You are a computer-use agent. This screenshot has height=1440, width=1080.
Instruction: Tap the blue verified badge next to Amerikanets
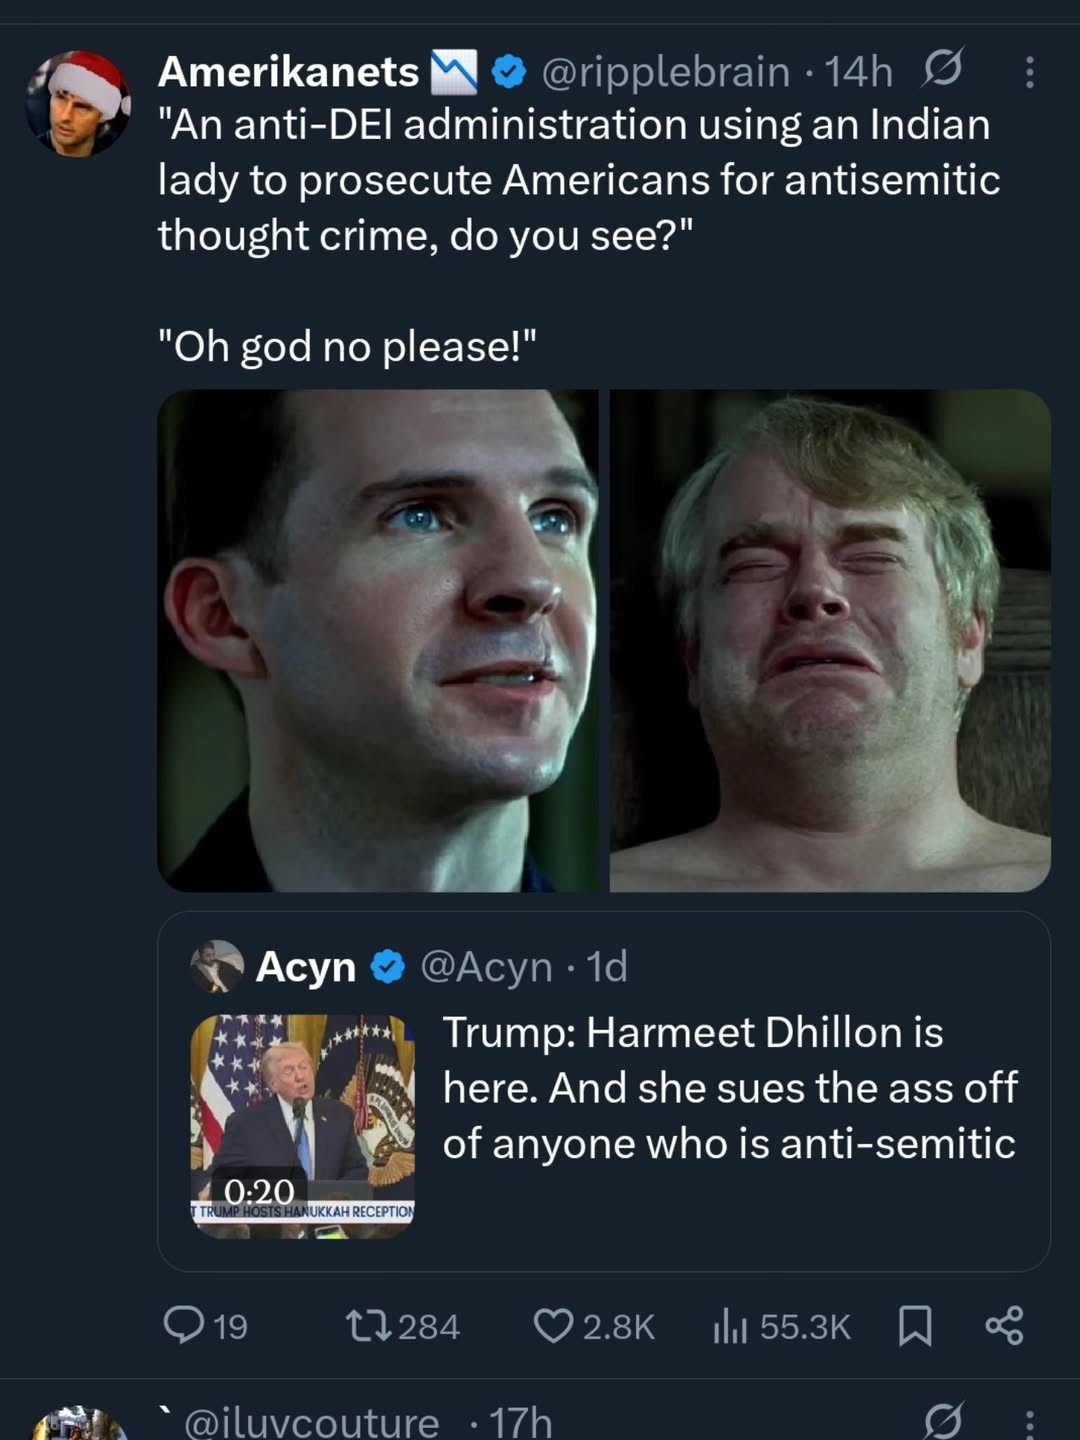point(510,72)
